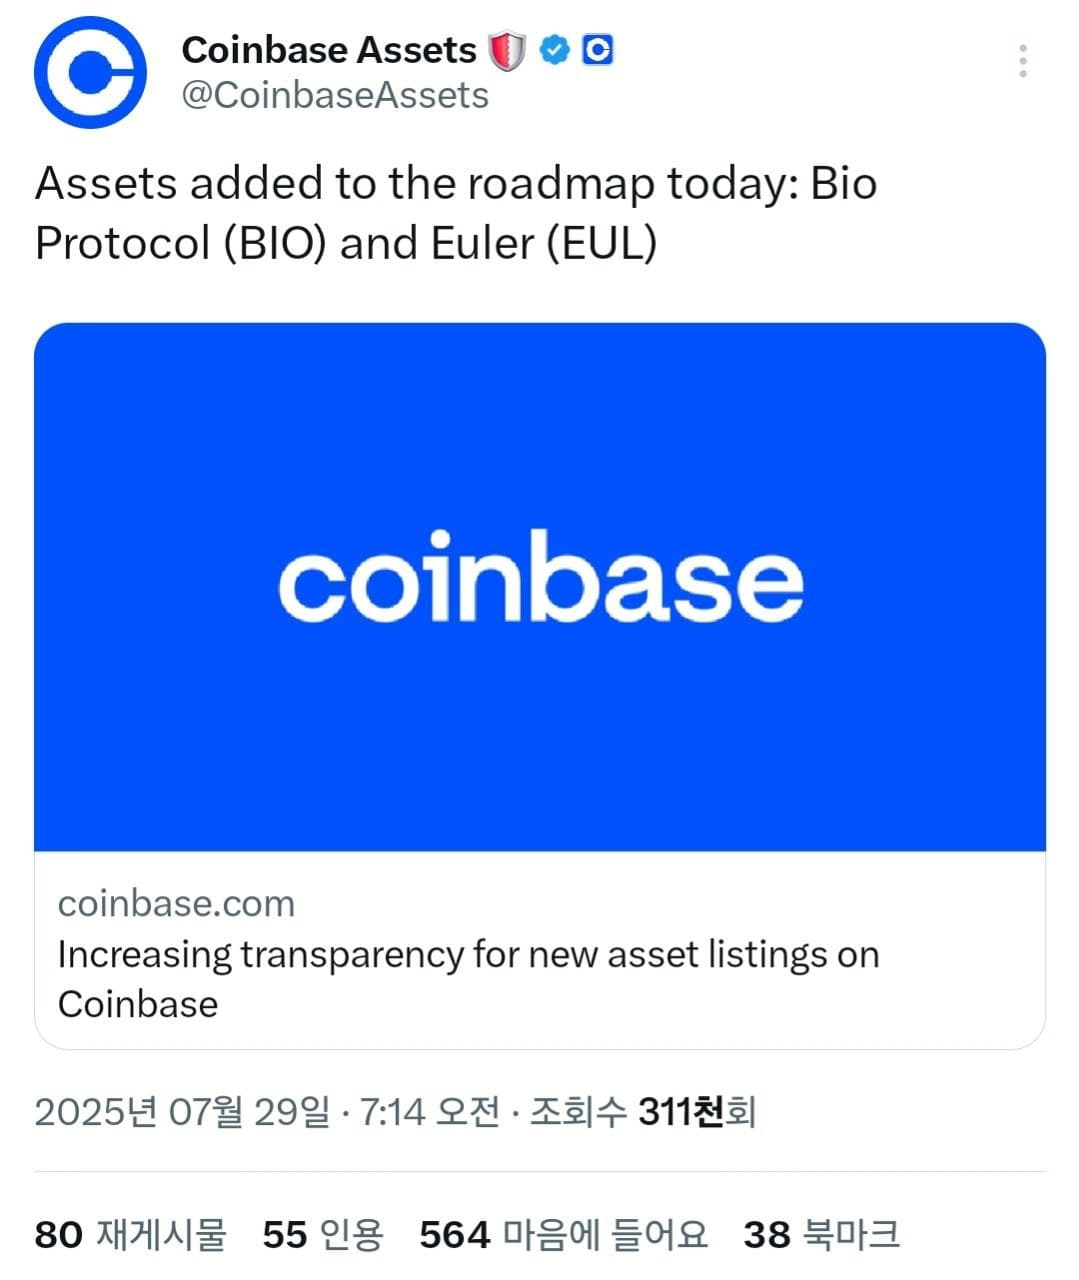Click the 80 재게시물 repost count
Viewport: 1079px width, 1280px height.
[133, 1234]
